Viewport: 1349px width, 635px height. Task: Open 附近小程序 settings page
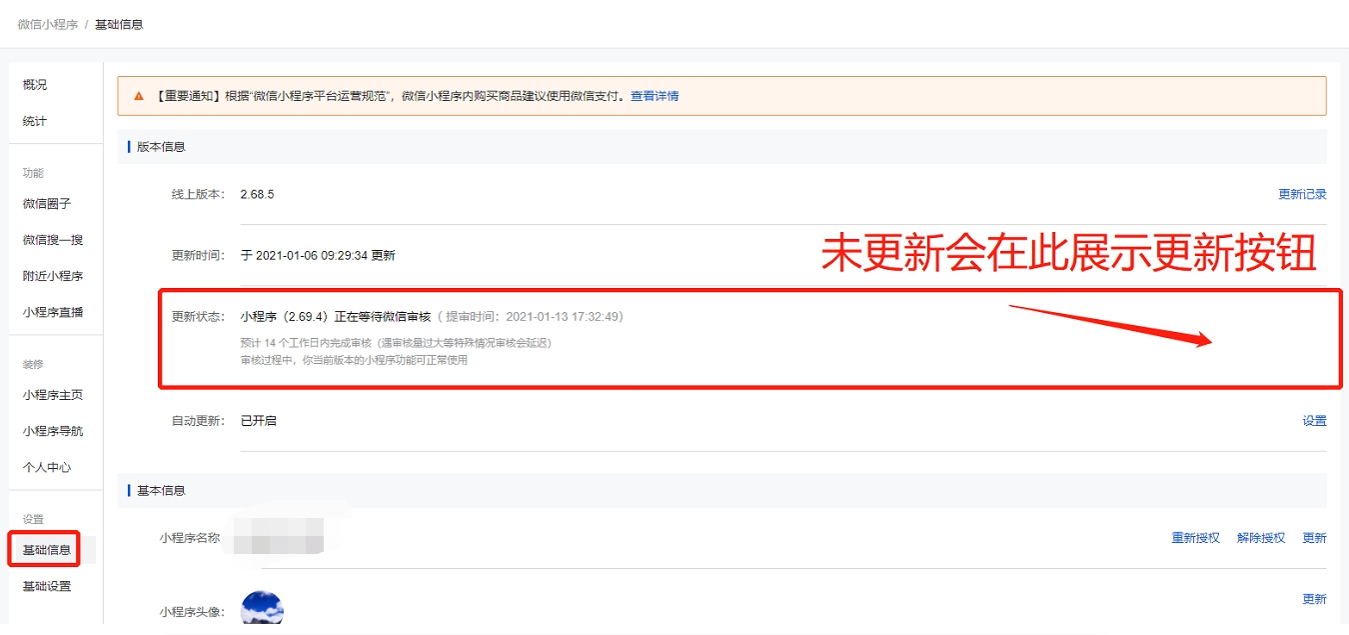tap(52, 276)
